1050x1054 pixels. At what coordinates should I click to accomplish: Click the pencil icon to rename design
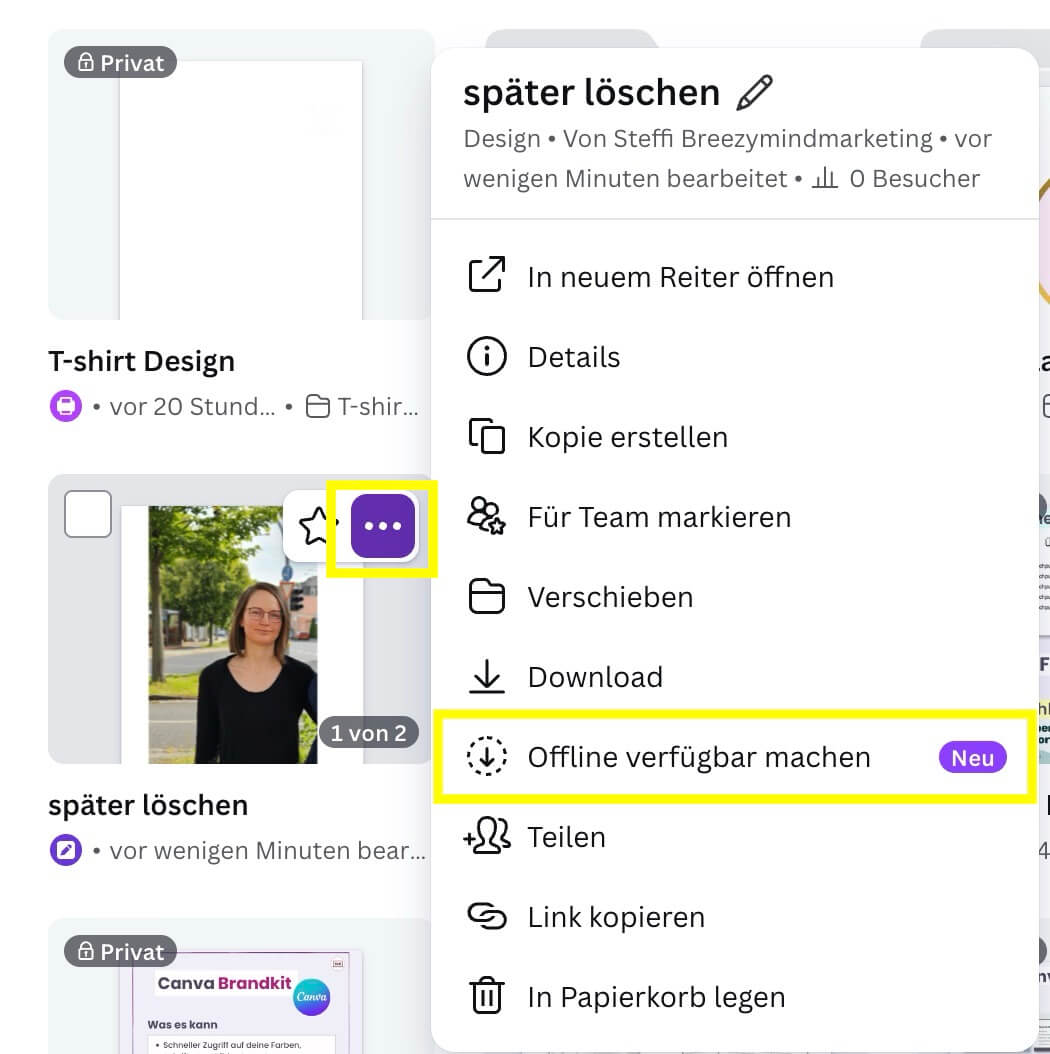point(754,93)
